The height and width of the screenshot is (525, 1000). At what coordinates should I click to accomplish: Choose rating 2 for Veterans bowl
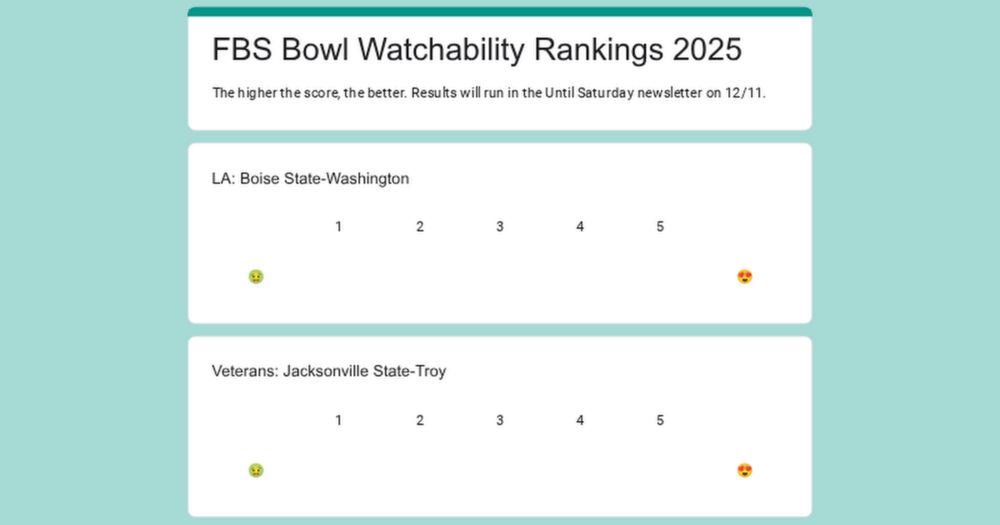(420, 420)
